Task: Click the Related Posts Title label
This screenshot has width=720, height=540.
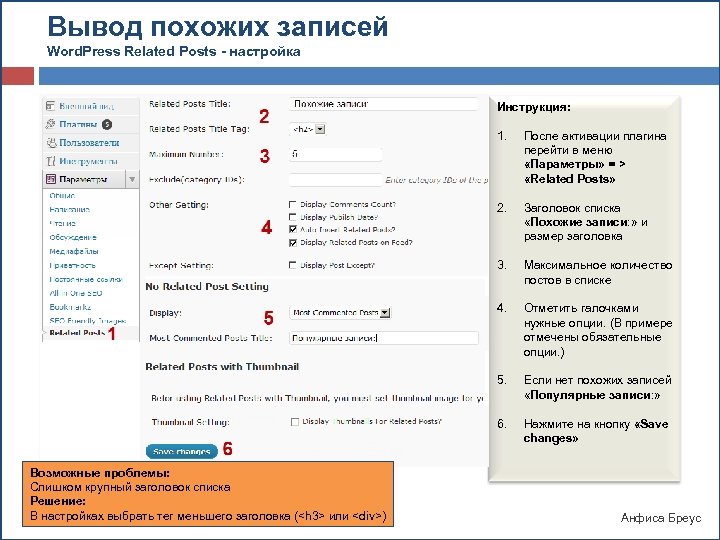Action: [190, 104]
